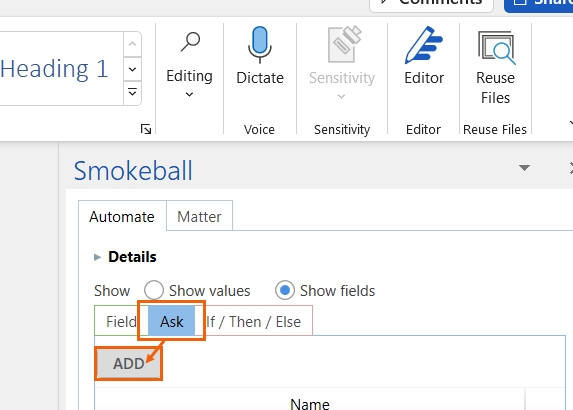Move down one row in the styles gallery
This screenshot has width=573, height=410.
coord(133,69)
